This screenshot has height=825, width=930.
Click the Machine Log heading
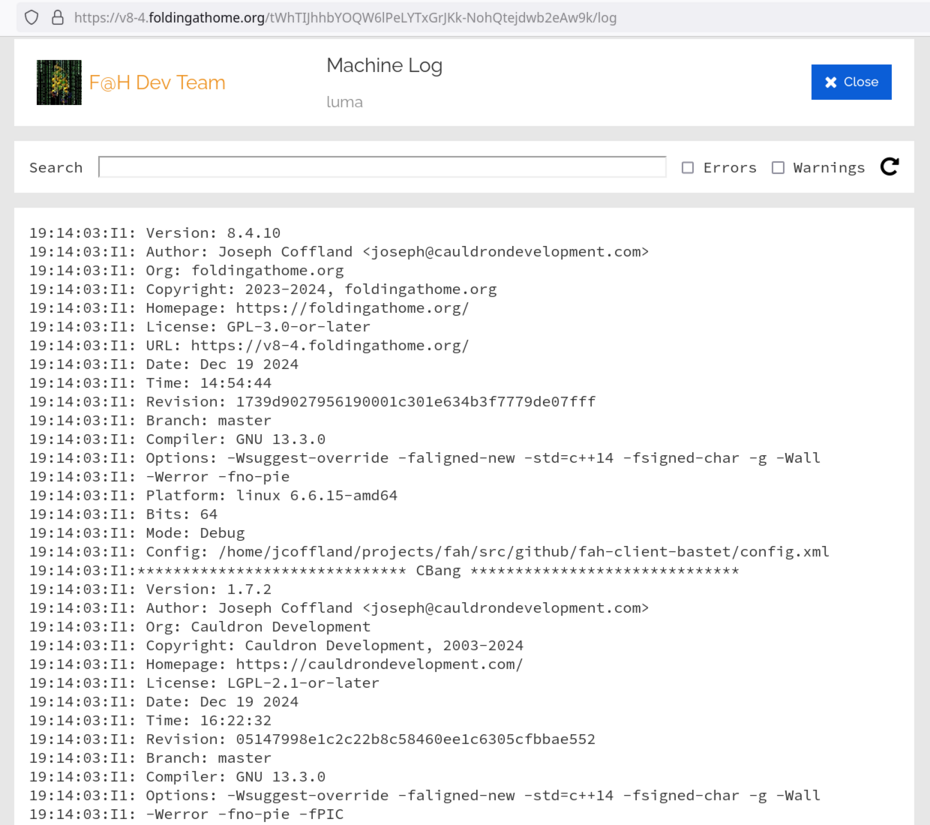point(384,65)
